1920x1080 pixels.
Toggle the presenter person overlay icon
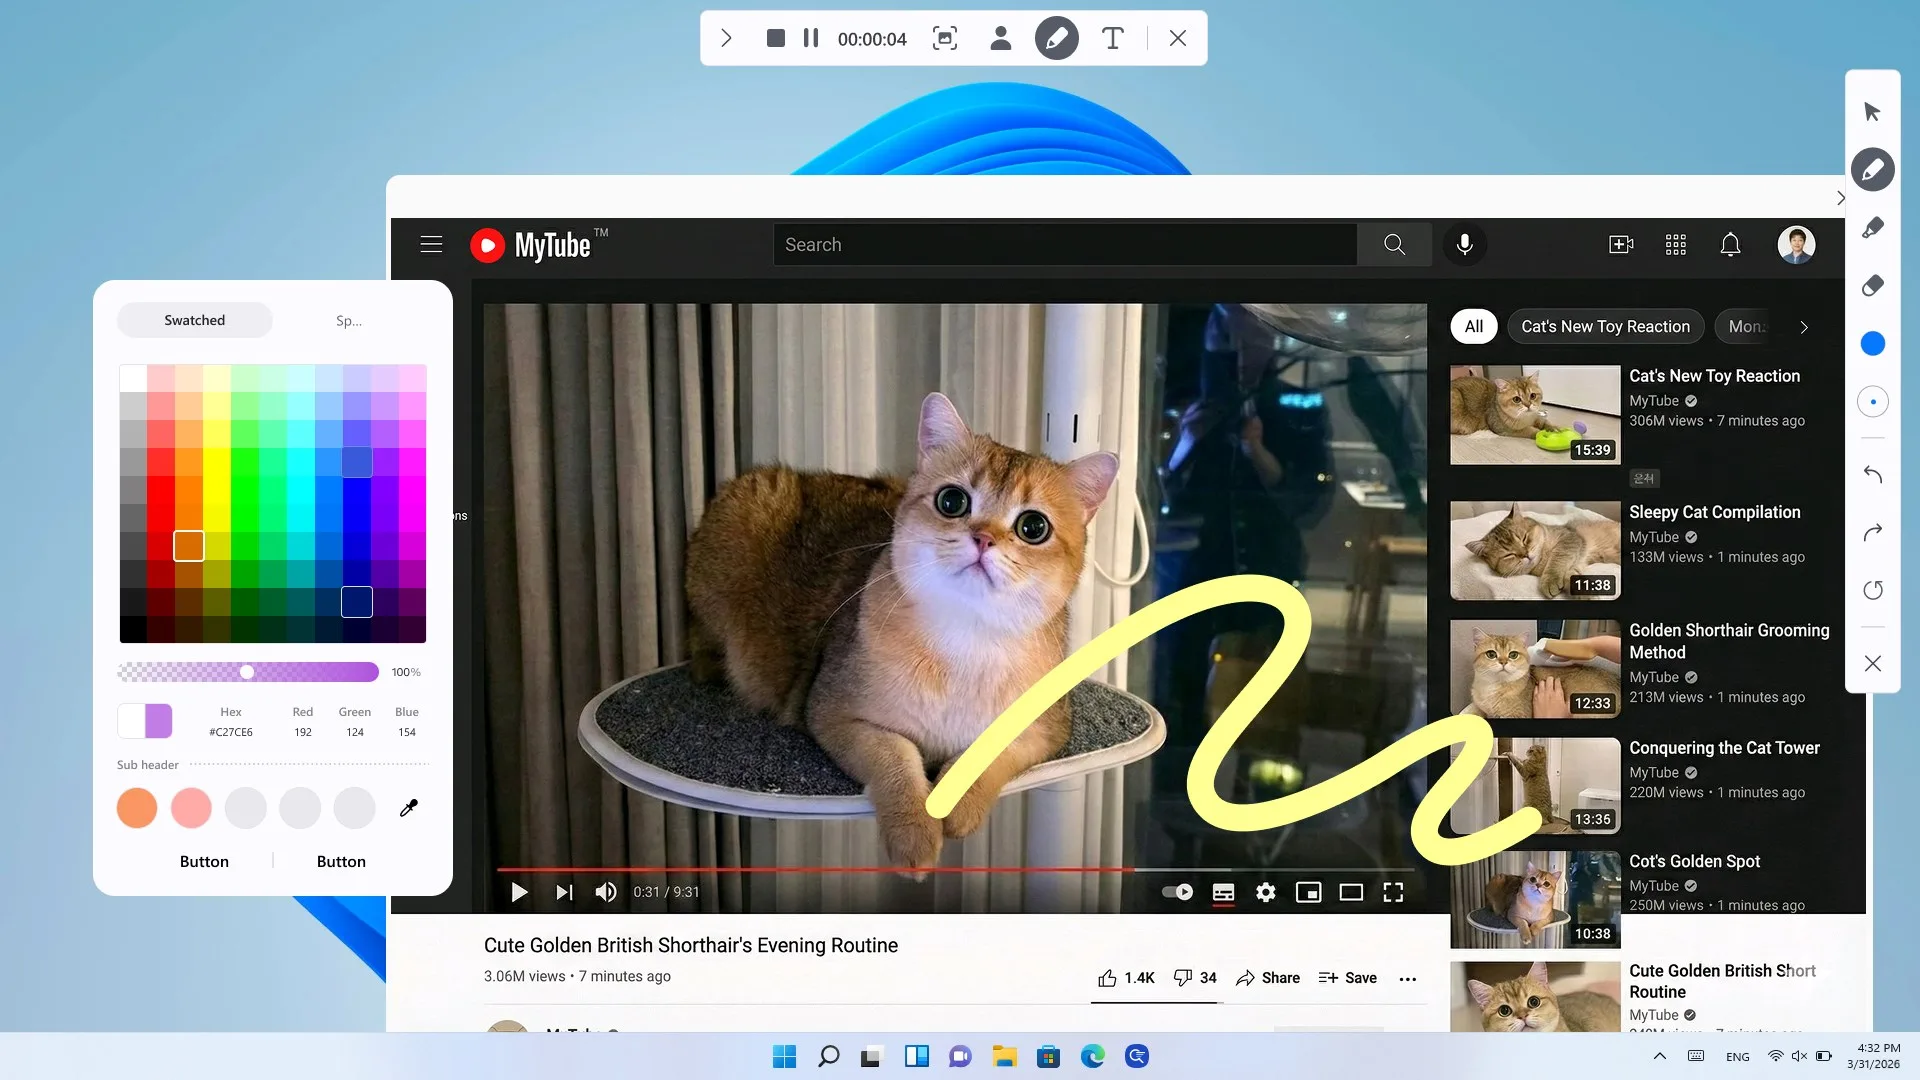coord(1000,38)
